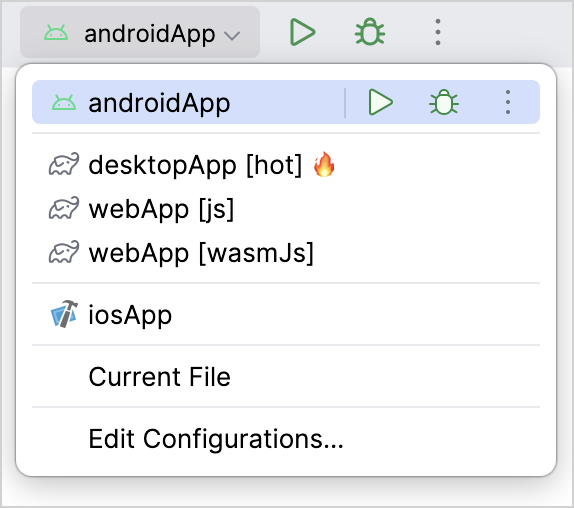574x508 pixels.
Task: Open the toolbar More Actions kebab menu
Action: click(x=438, y=33)
